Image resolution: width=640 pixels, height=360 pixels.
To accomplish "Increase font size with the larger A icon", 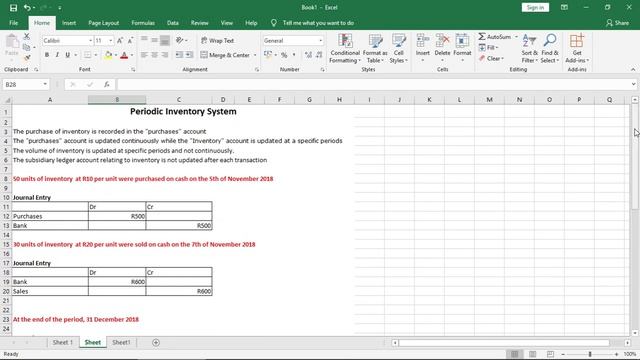I will coord(120,40).
